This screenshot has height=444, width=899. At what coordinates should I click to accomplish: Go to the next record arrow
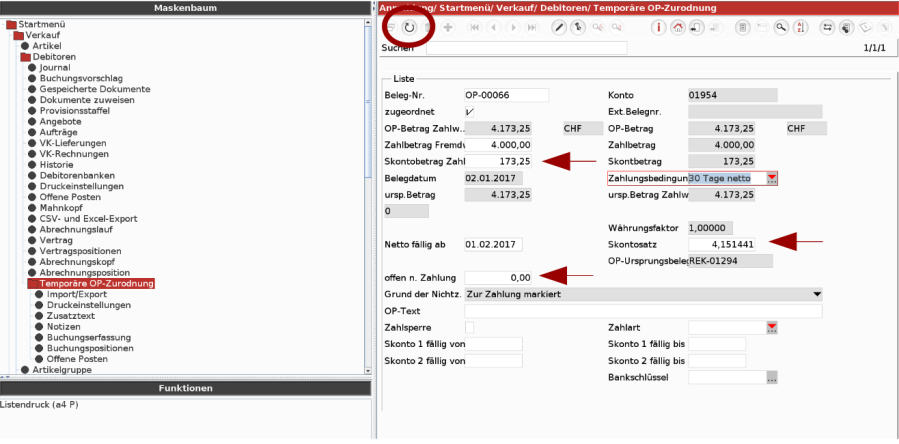pyautogui.click(x=513, y=27)
